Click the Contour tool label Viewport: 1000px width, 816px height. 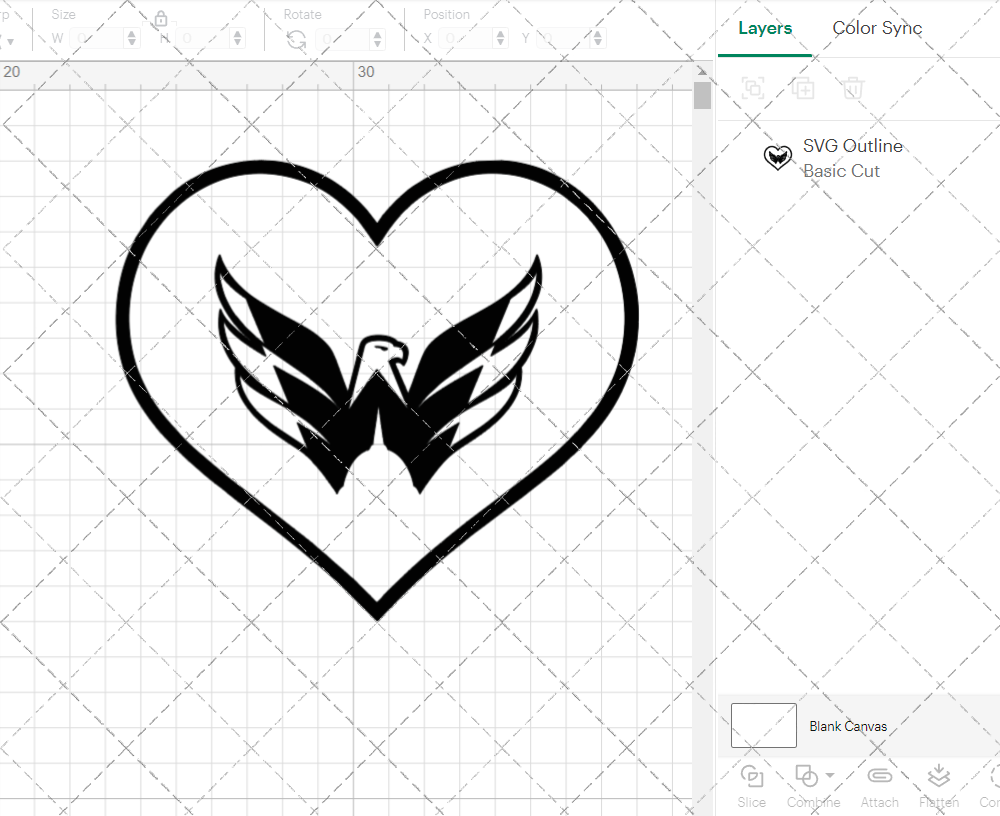[x=989, y=802]
